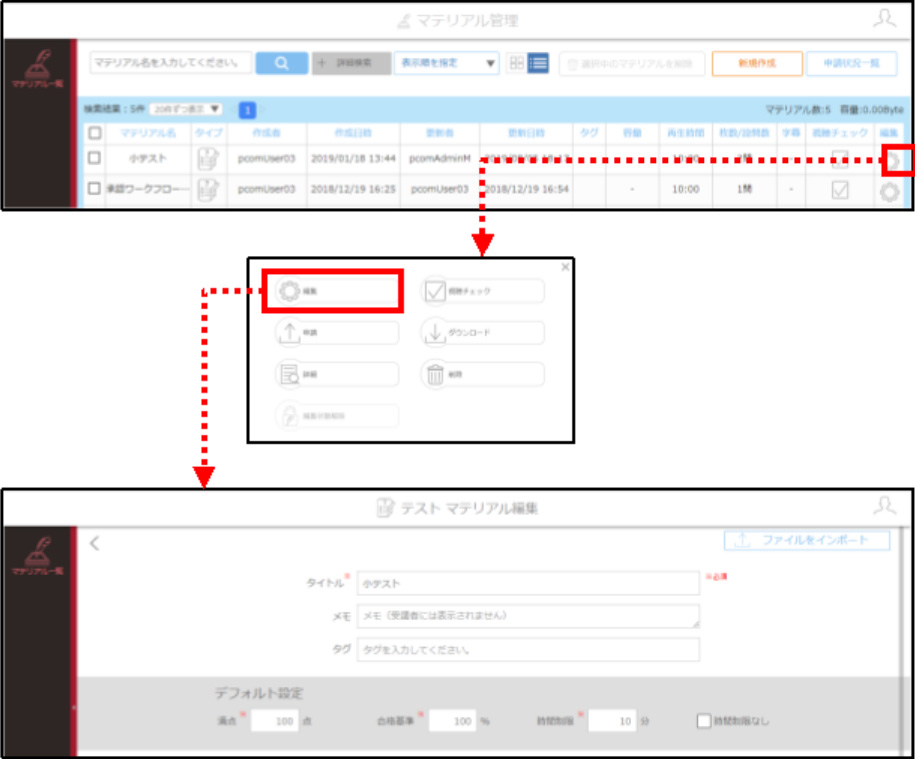The image size is (915, 759).
Task: Open the 表示順を指定 sort dropdown
Action: (x=446, y=63)
